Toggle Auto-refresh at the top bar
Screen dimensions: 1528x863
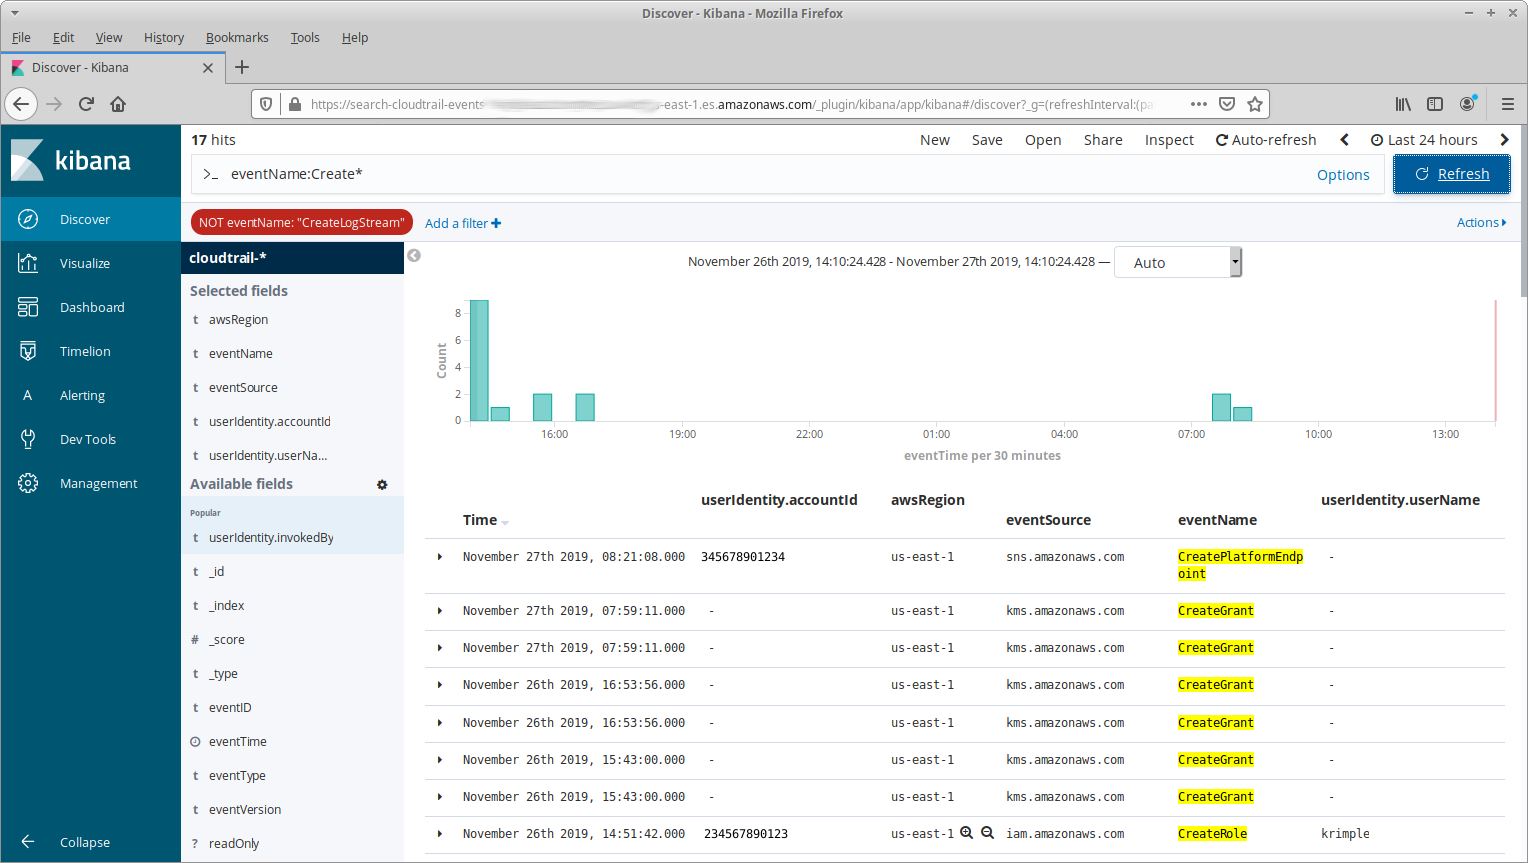[x=1266, y=139]
